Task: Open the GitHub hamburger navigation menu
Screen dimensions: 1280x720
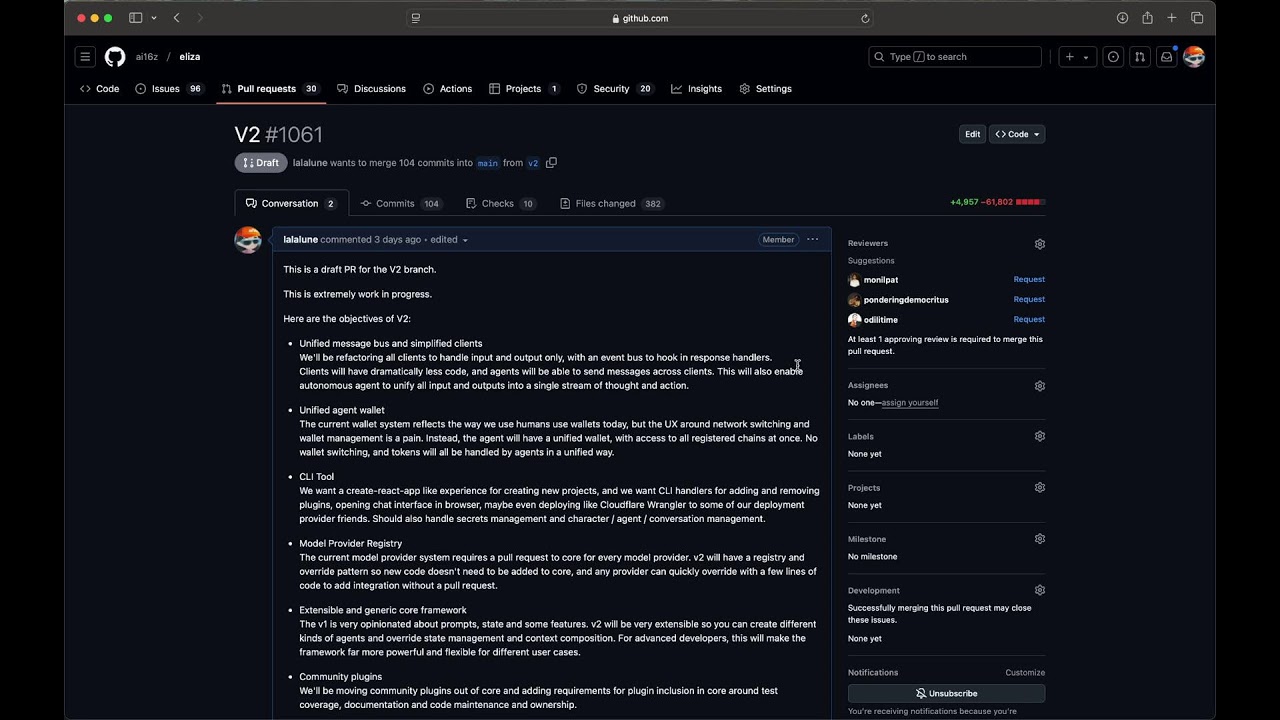Action: point(85,57)
